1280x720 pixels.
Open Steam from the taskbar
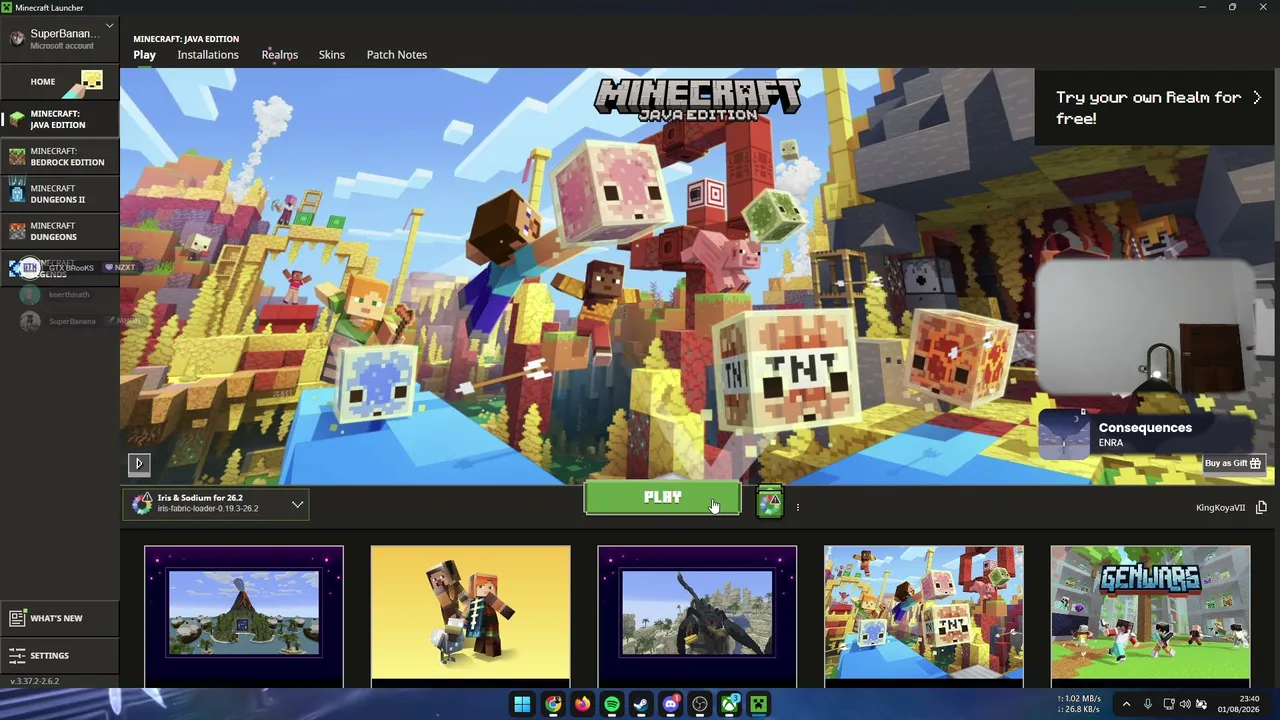click(x=641, y=705)
